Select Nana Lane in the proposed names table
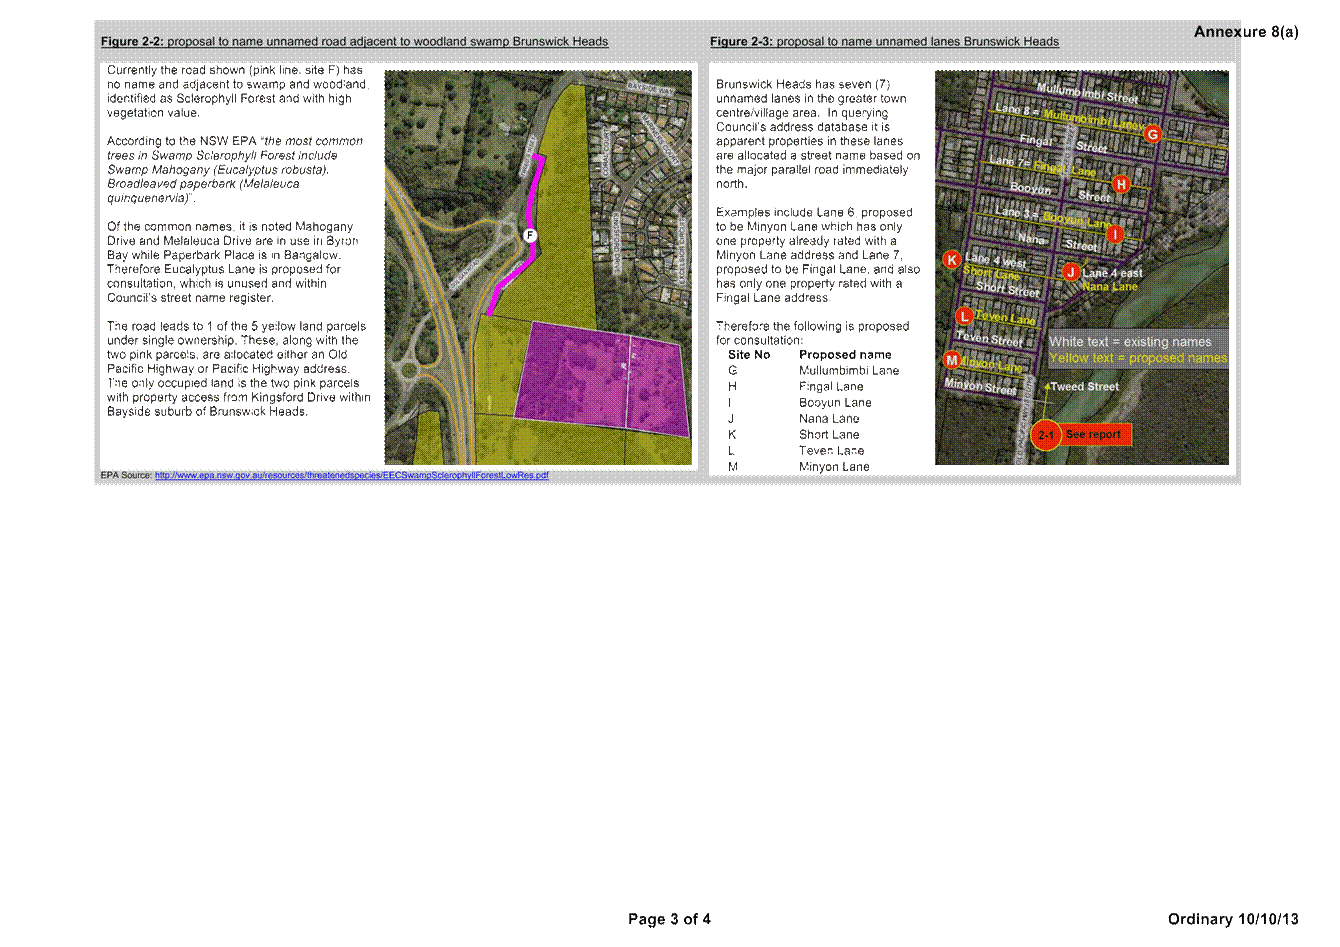 [829, 419]
